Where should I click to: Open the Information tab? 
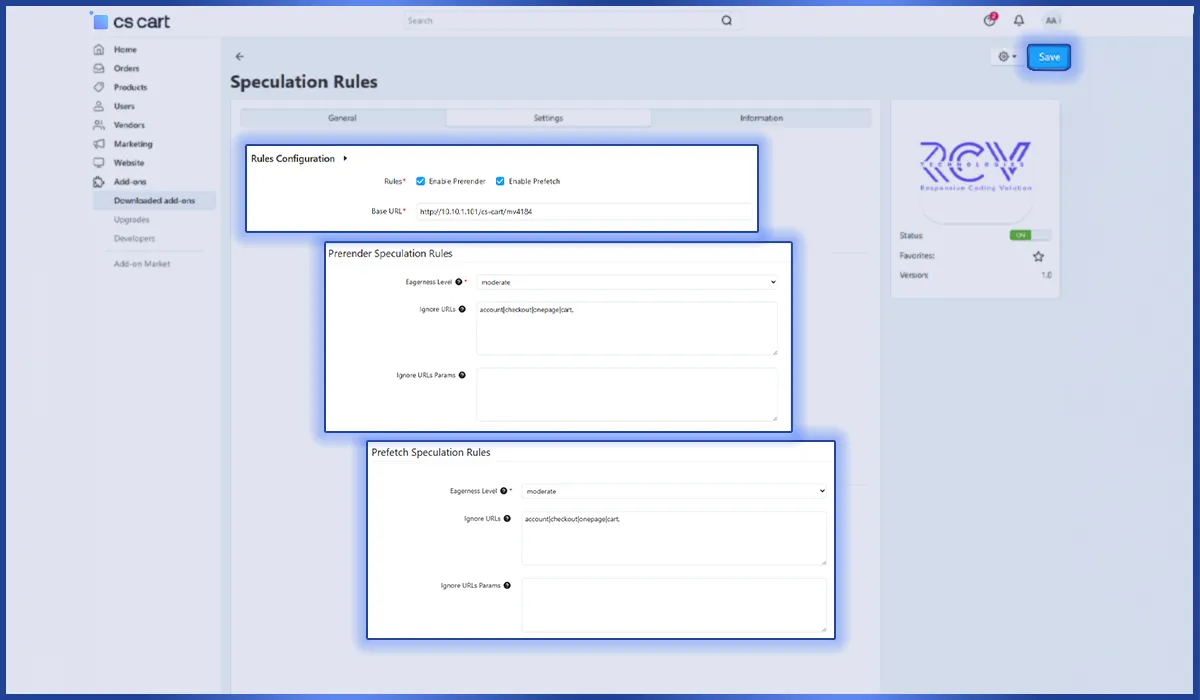click(x=761, y=118)
